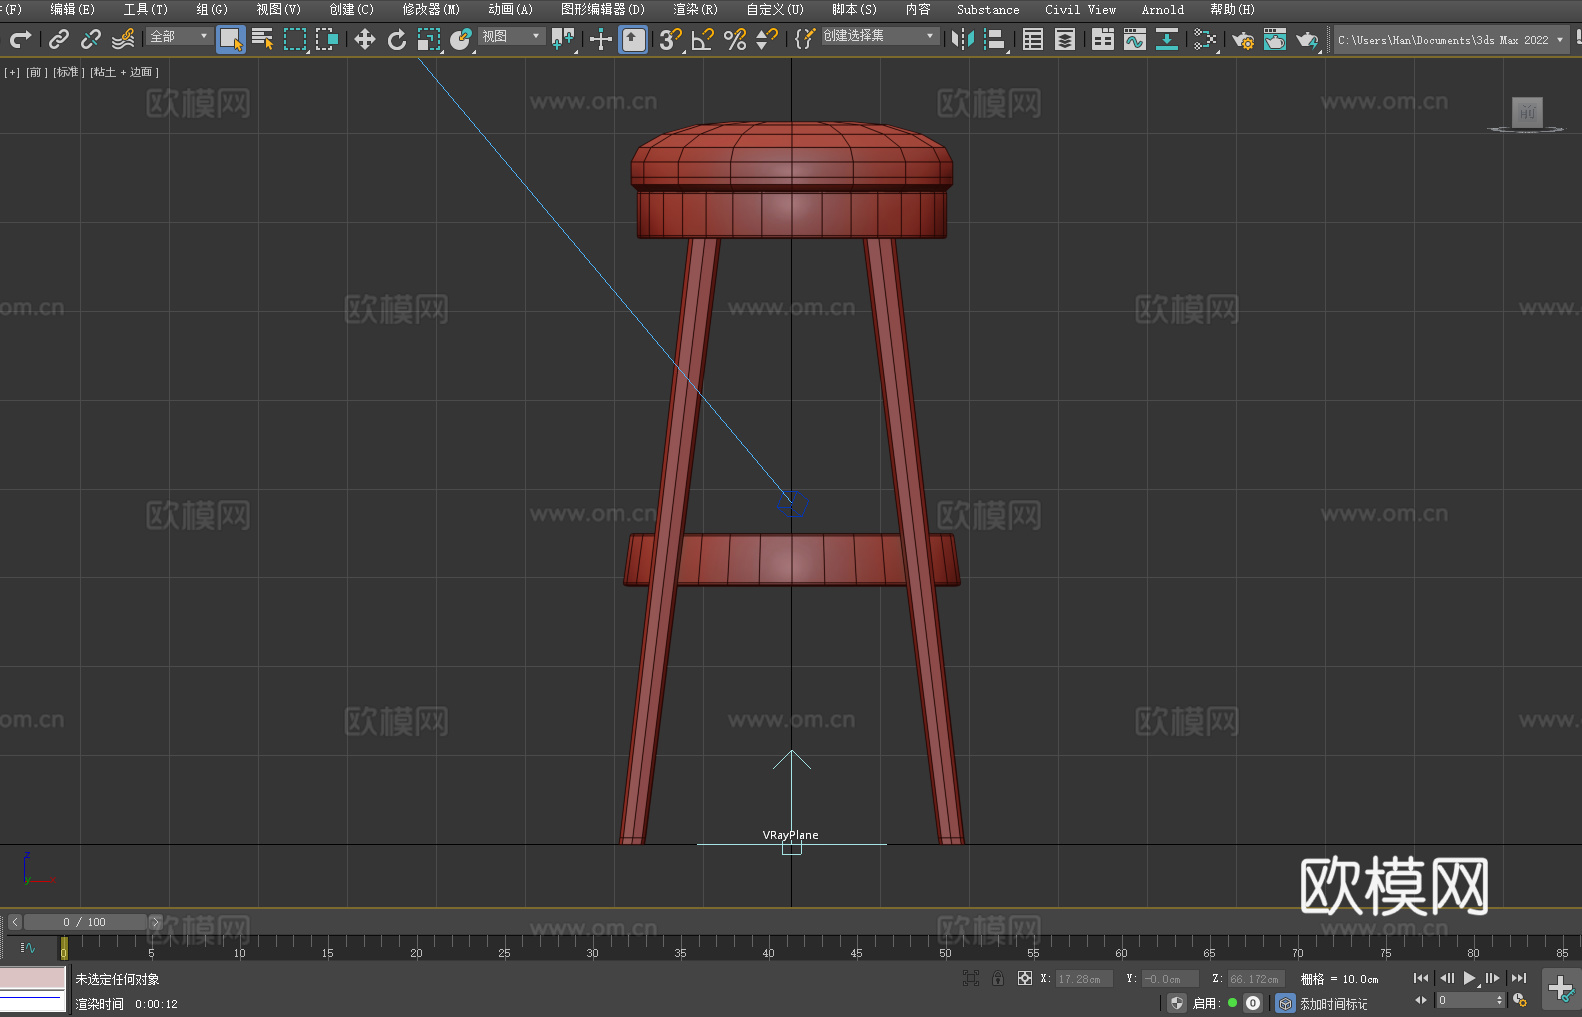Click the Redo arrow icon
The height and width of the screenshot is (1017, 1582).
20,39
